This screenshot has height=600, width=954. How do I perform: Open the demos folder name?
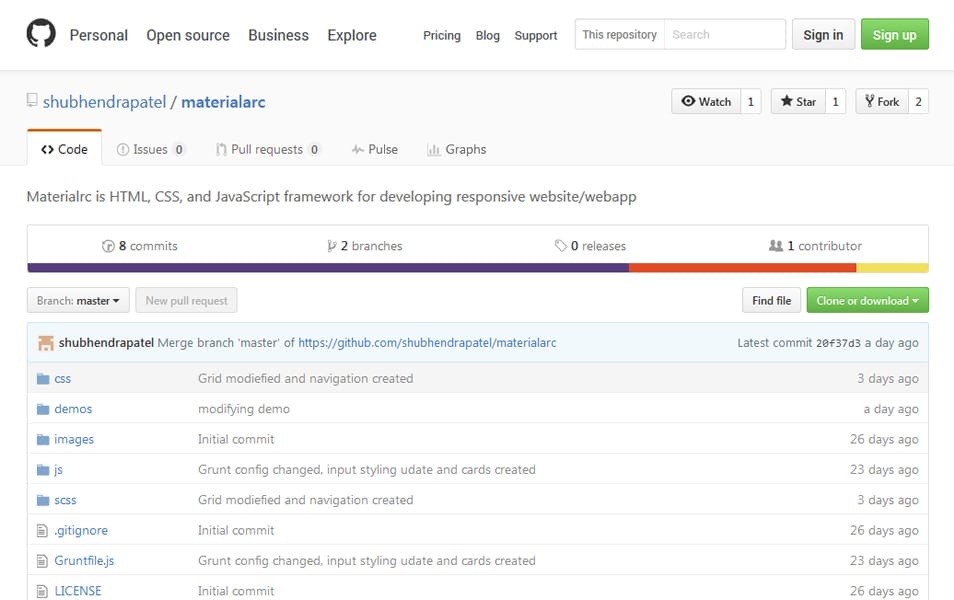click(x=73, y=409)
